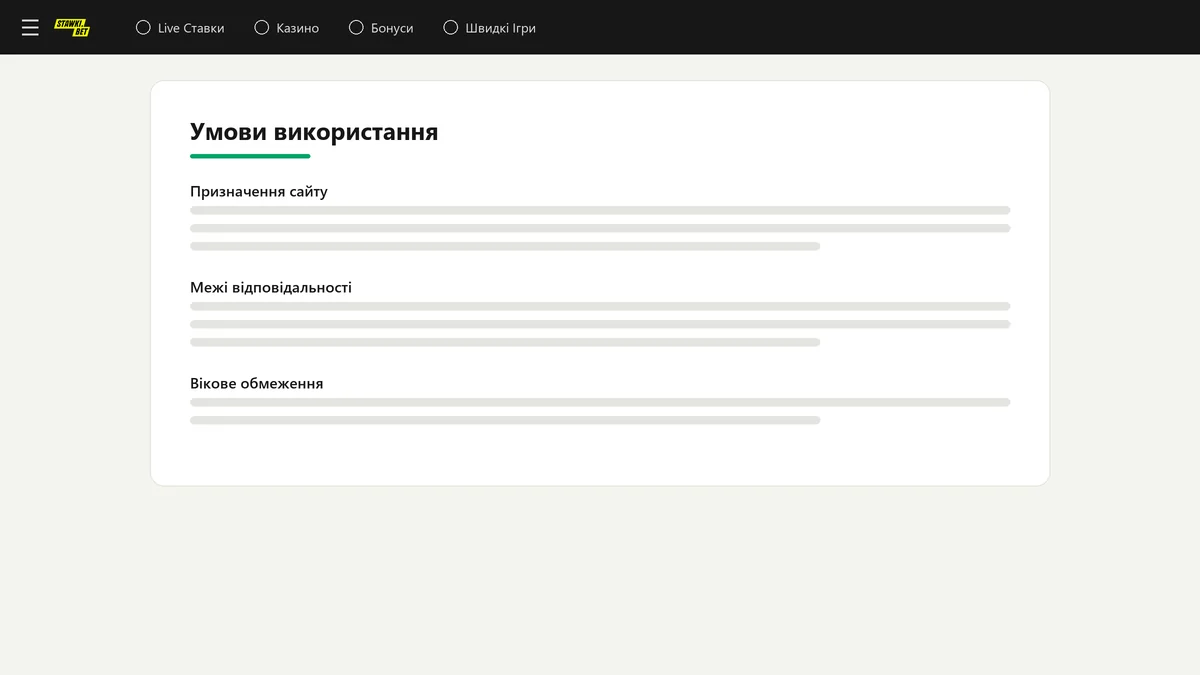
Task: Select the Вікове обмеження subheading
Action: [x=257, y=383]
